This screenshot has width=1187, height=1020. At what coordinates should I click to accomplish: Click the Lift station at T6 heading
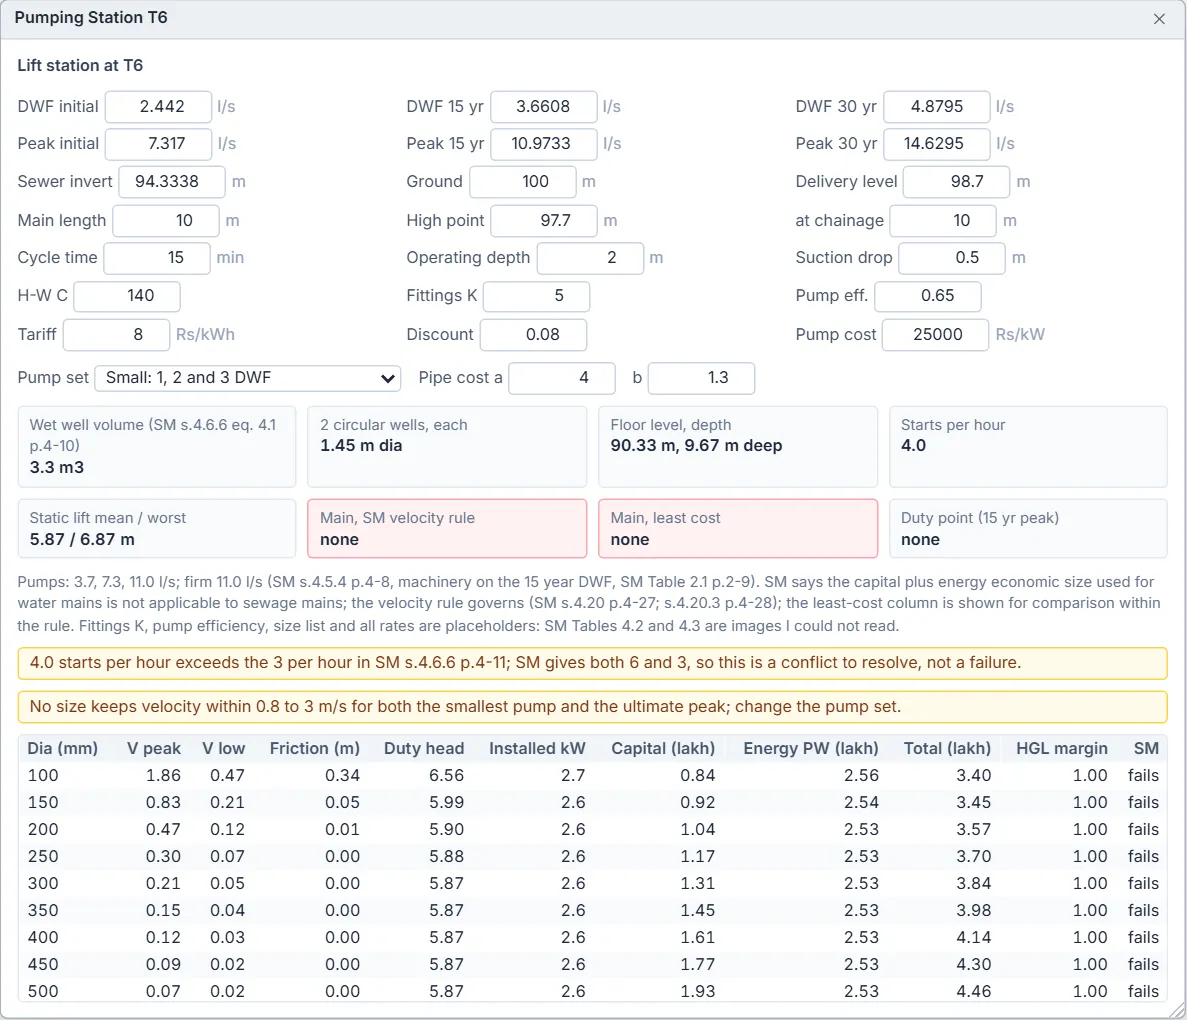pos(80,66)
